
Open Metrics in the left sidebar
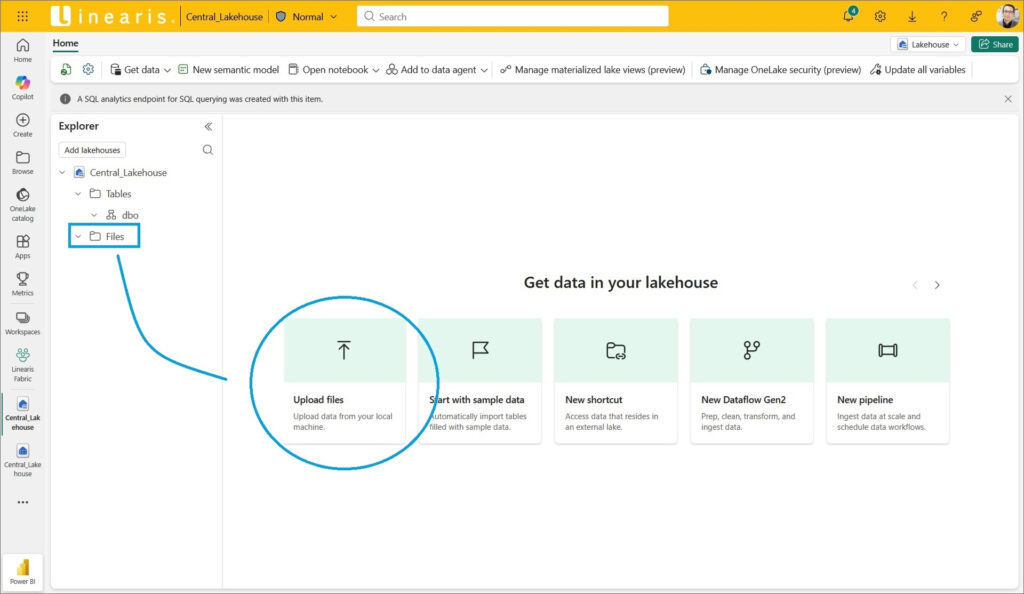tap(22, 284)
